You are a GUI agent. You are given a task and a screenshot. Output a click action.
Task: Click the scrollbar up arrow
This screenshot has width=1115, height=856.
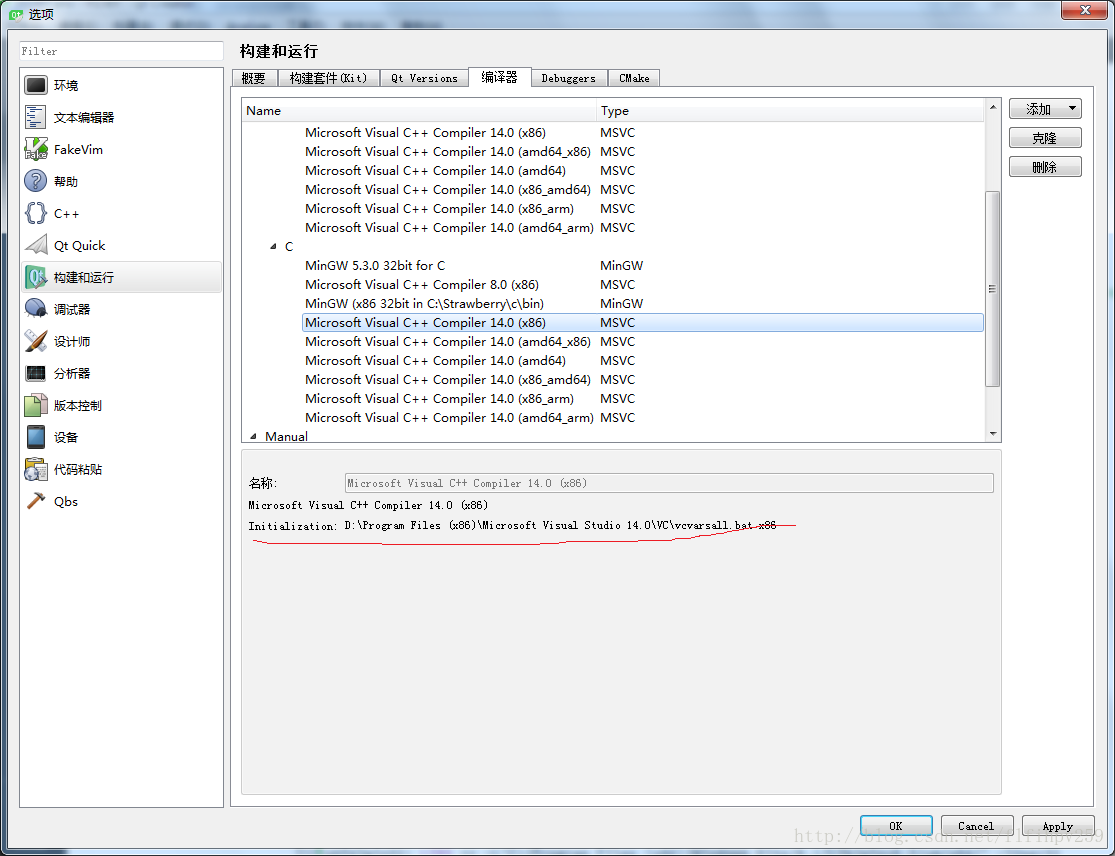point(993,107)
